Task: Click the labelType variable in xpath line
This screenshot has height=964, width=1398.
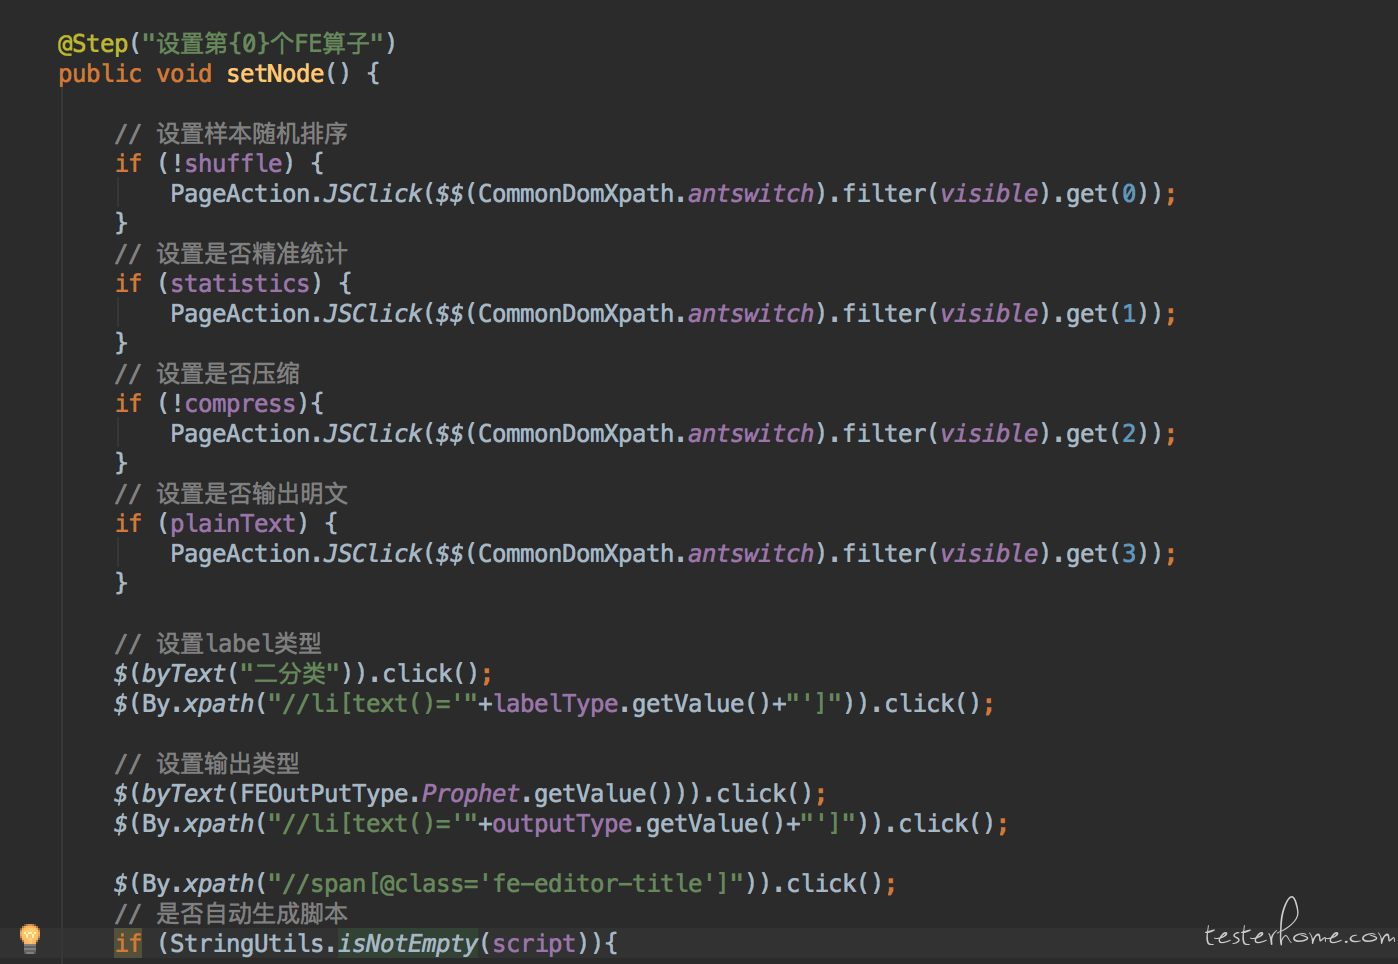Action: (556, 704)
